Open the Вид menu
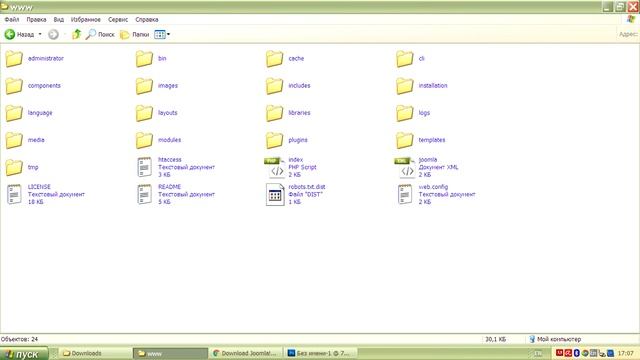Image resolution: width=640 pixels, height=360 pixels. point(59,20)
